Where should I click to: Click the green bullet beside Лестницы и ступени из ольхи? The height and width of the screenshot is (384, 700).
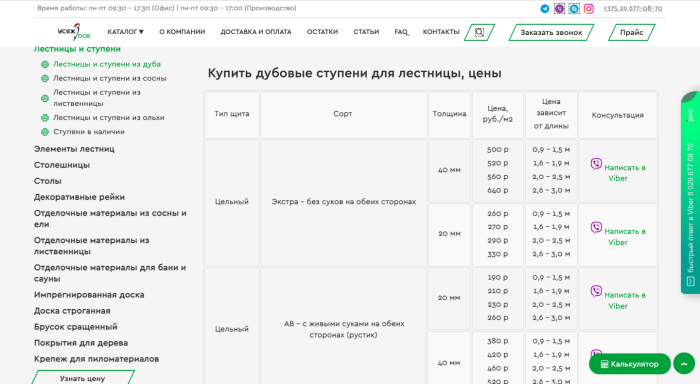(x=45, y=118)
